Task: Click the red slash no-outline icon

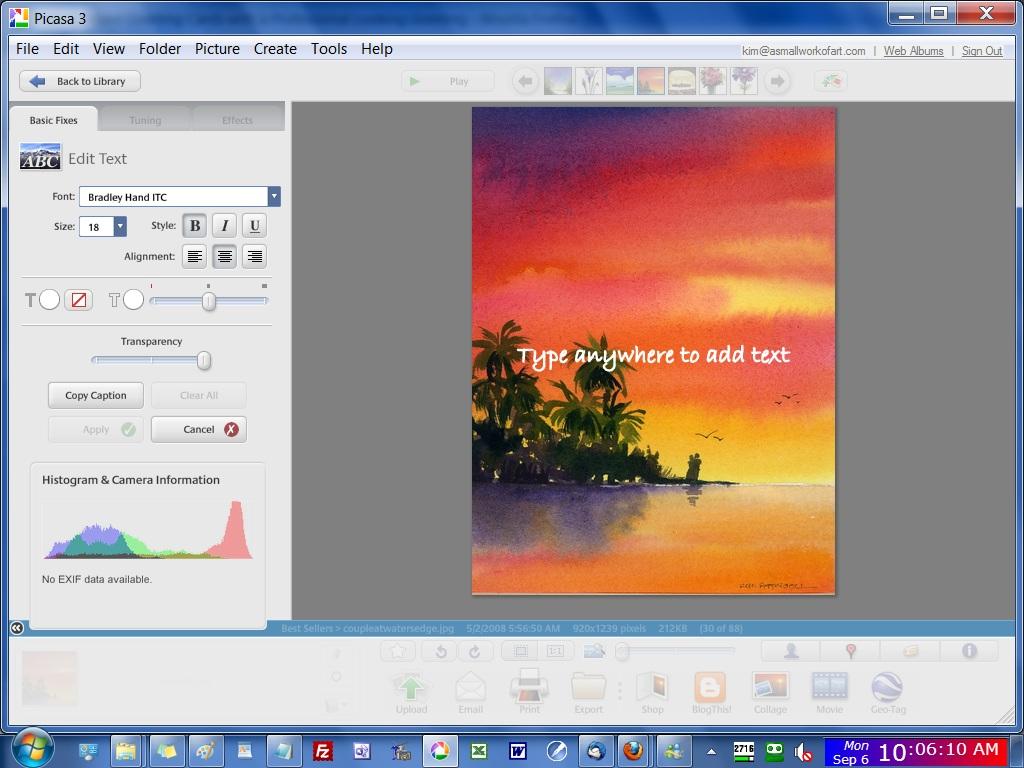Action: click(78, 300)
